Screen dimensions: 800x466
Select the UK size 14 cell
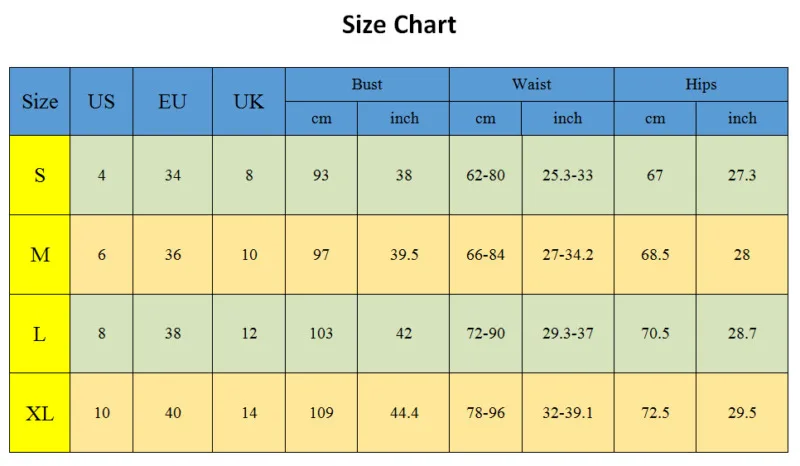coord(249,413)
